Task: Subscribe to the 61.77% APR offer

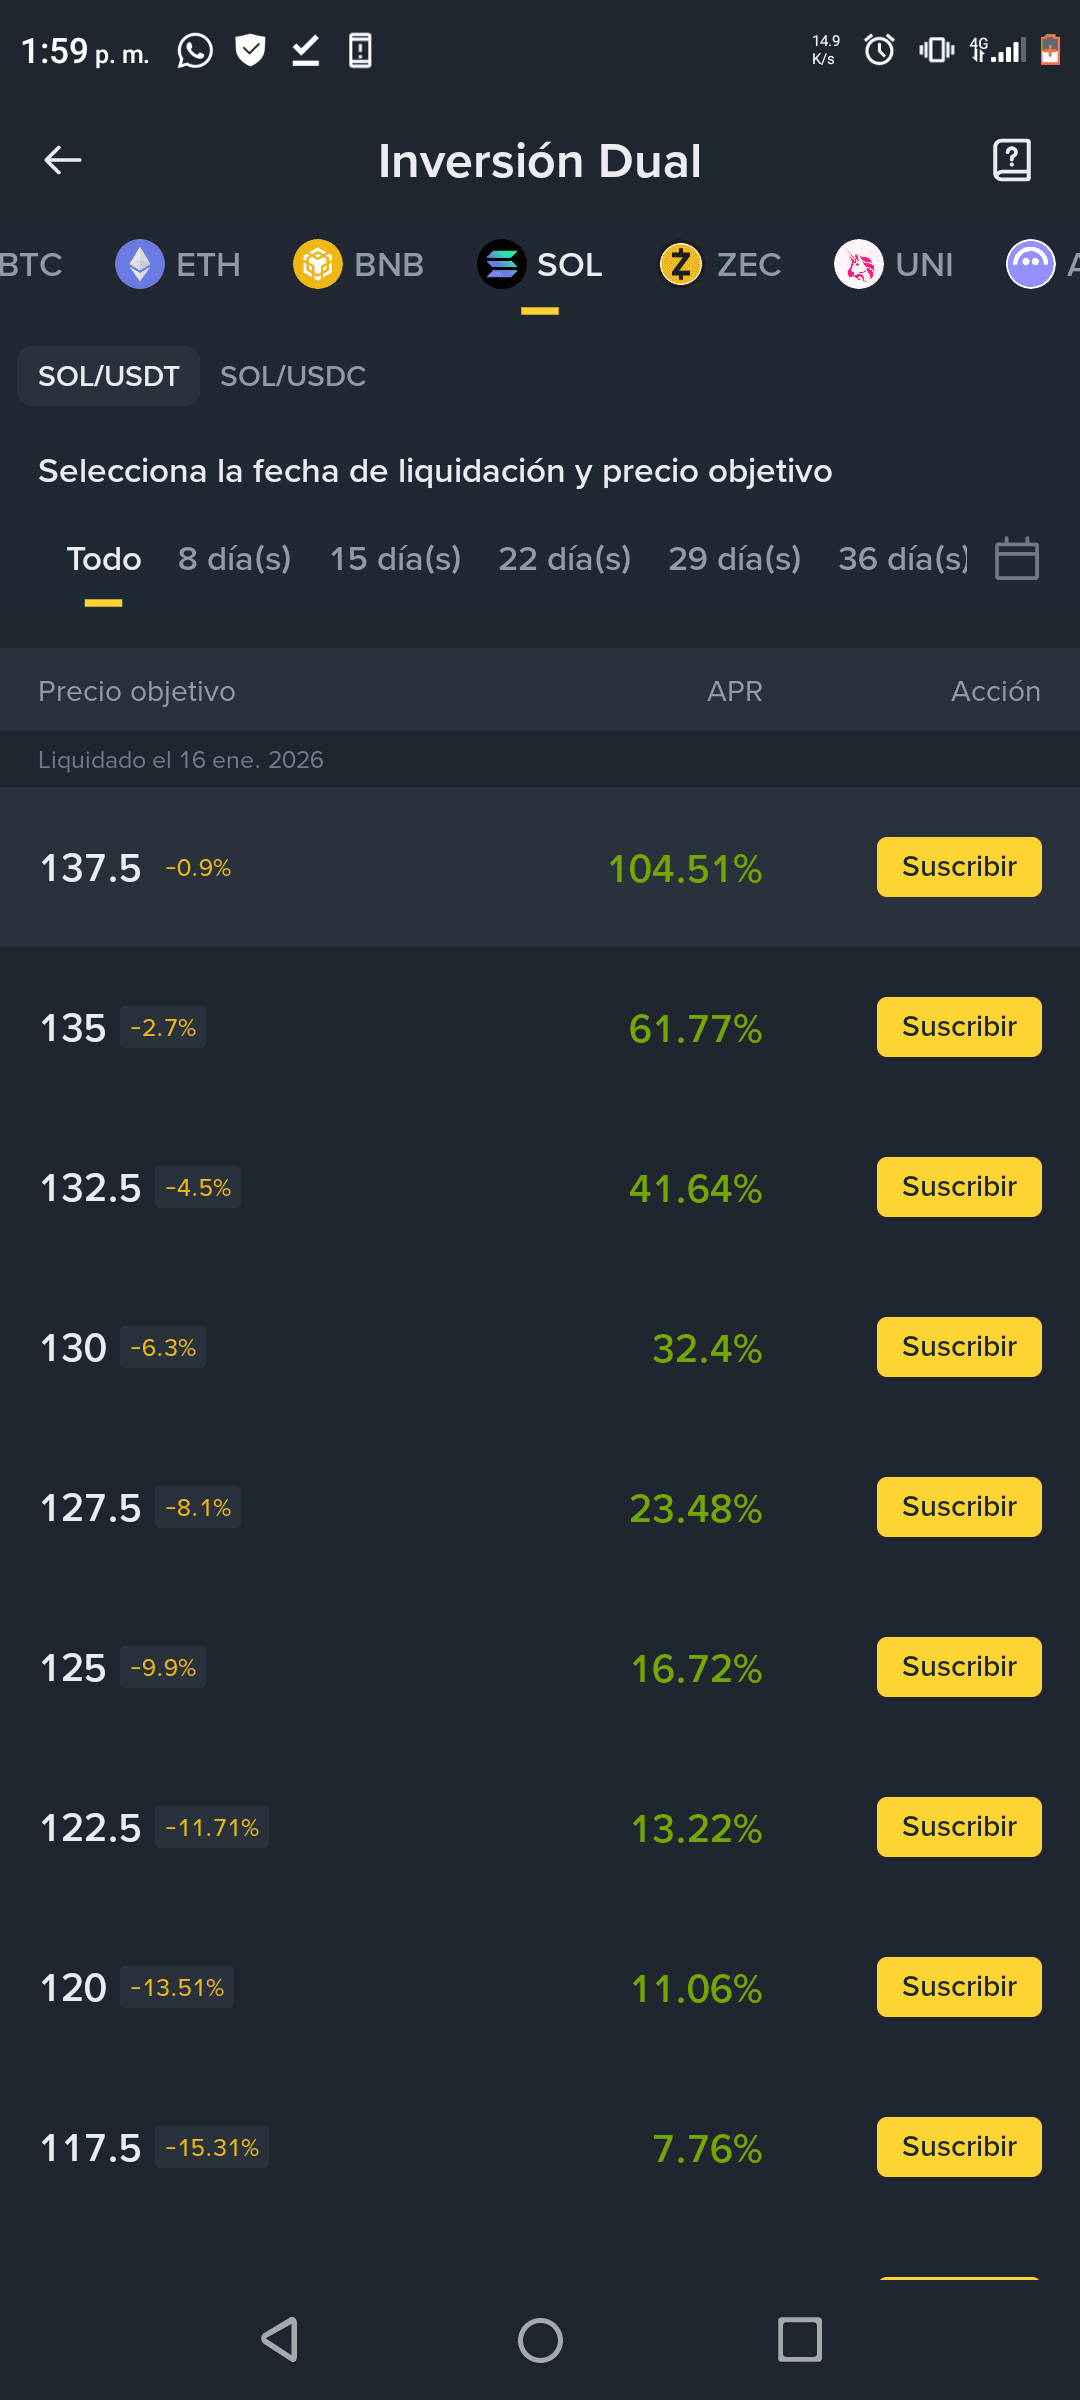Action: click(x=958, y=1027)
